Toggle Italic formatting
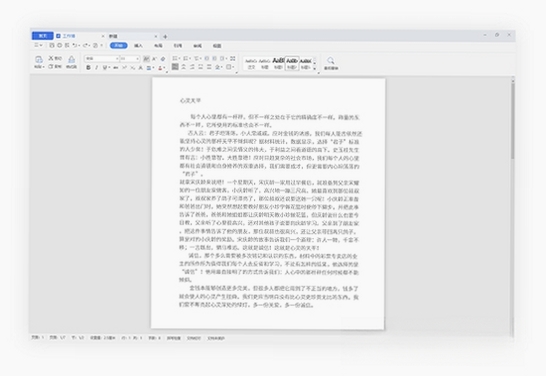546x376 pixels. tap(96, 68)
